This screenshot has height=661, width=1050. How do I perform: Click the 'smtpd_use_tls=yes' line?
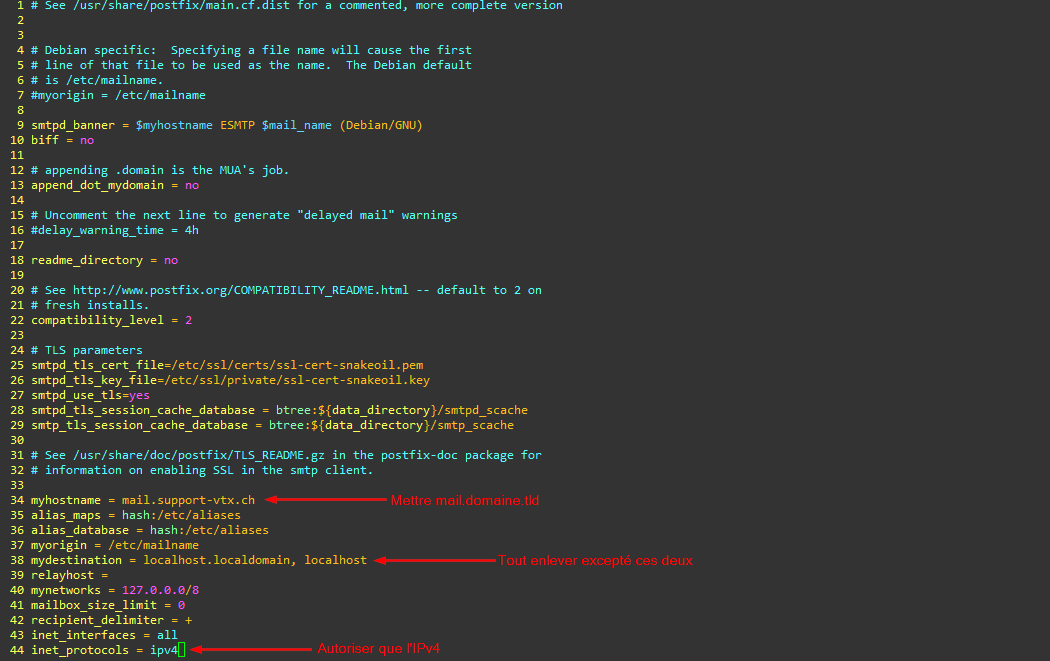(x=90, y=395)
